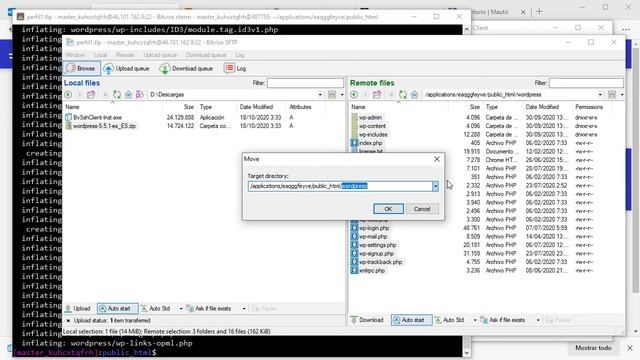
Task: Sort Remote files by Type column
Action: 492,107
